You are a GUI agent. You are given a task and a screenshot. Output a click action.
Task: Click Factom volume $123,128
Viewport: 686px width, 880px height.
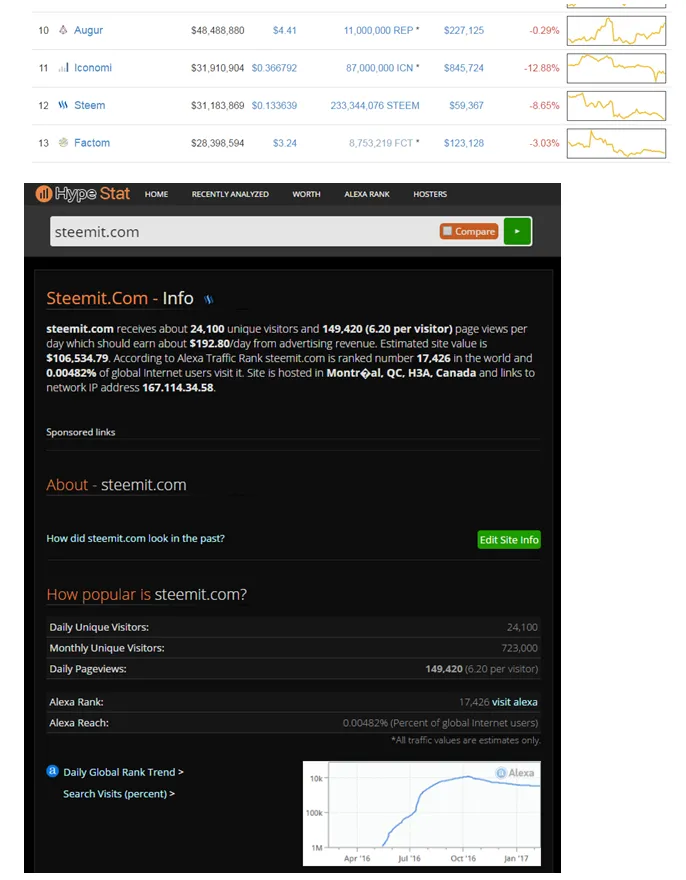click(464, 143)
